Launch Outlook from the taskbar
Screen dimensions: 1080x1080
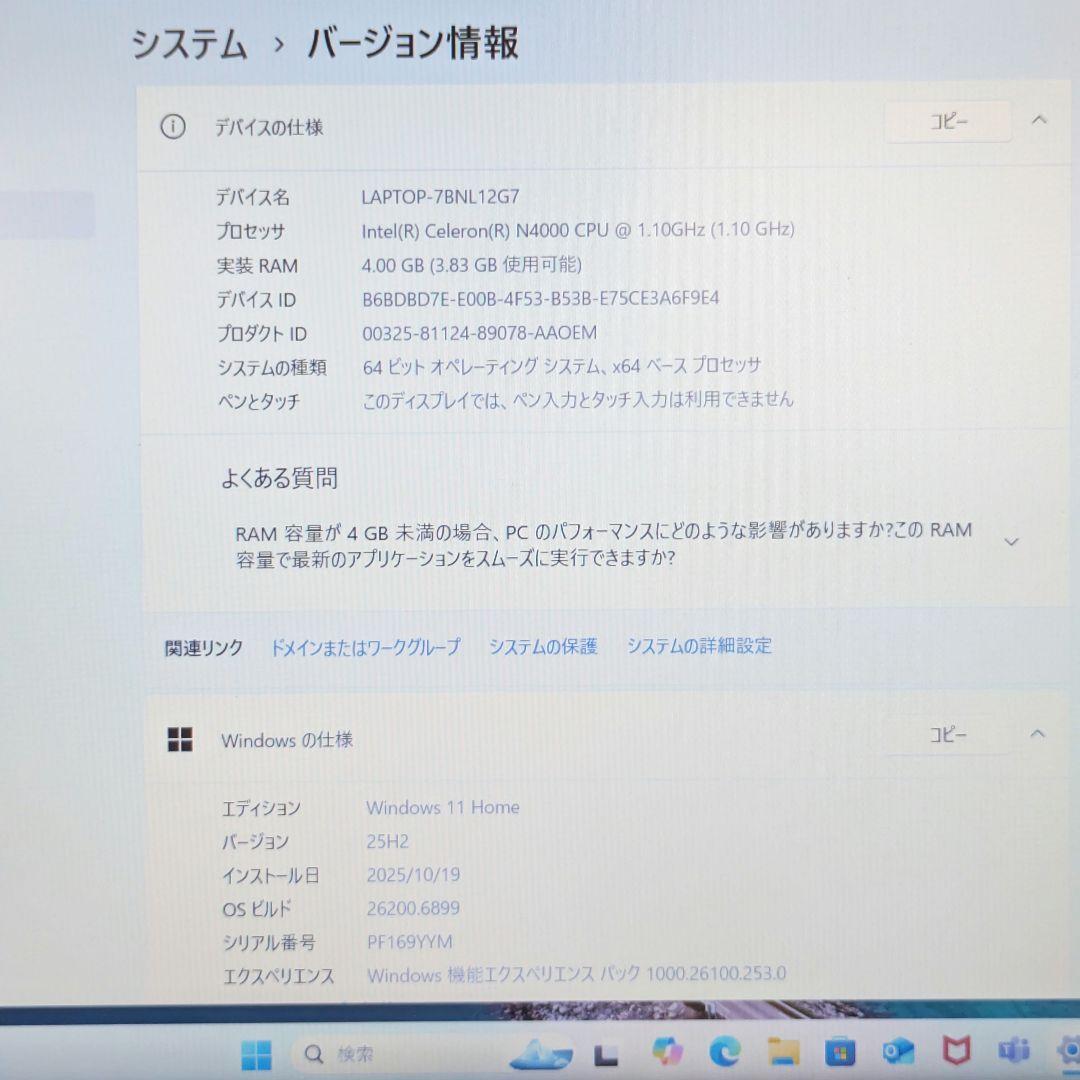(897, 1053)
